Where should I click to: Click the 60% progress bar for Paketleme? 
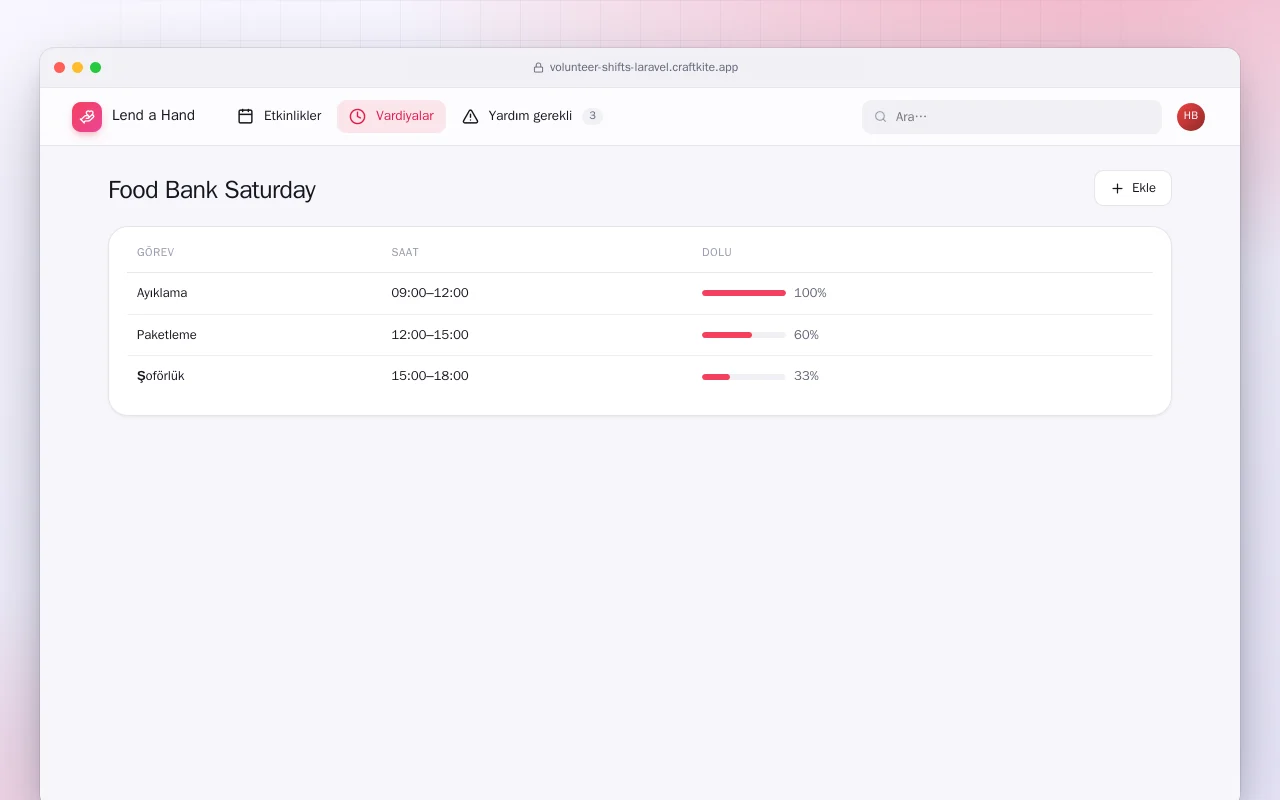coord(744,335)
